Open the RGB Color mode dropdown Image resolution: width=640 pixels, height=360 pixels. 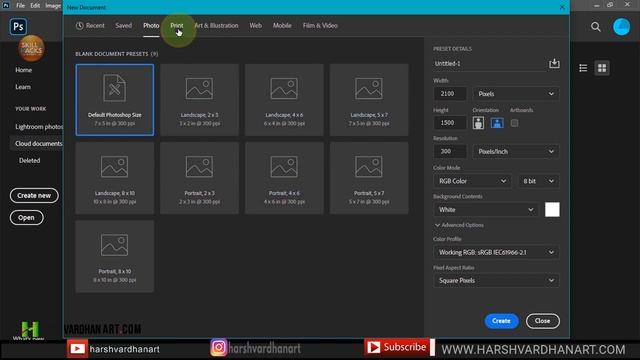[472, 181]
